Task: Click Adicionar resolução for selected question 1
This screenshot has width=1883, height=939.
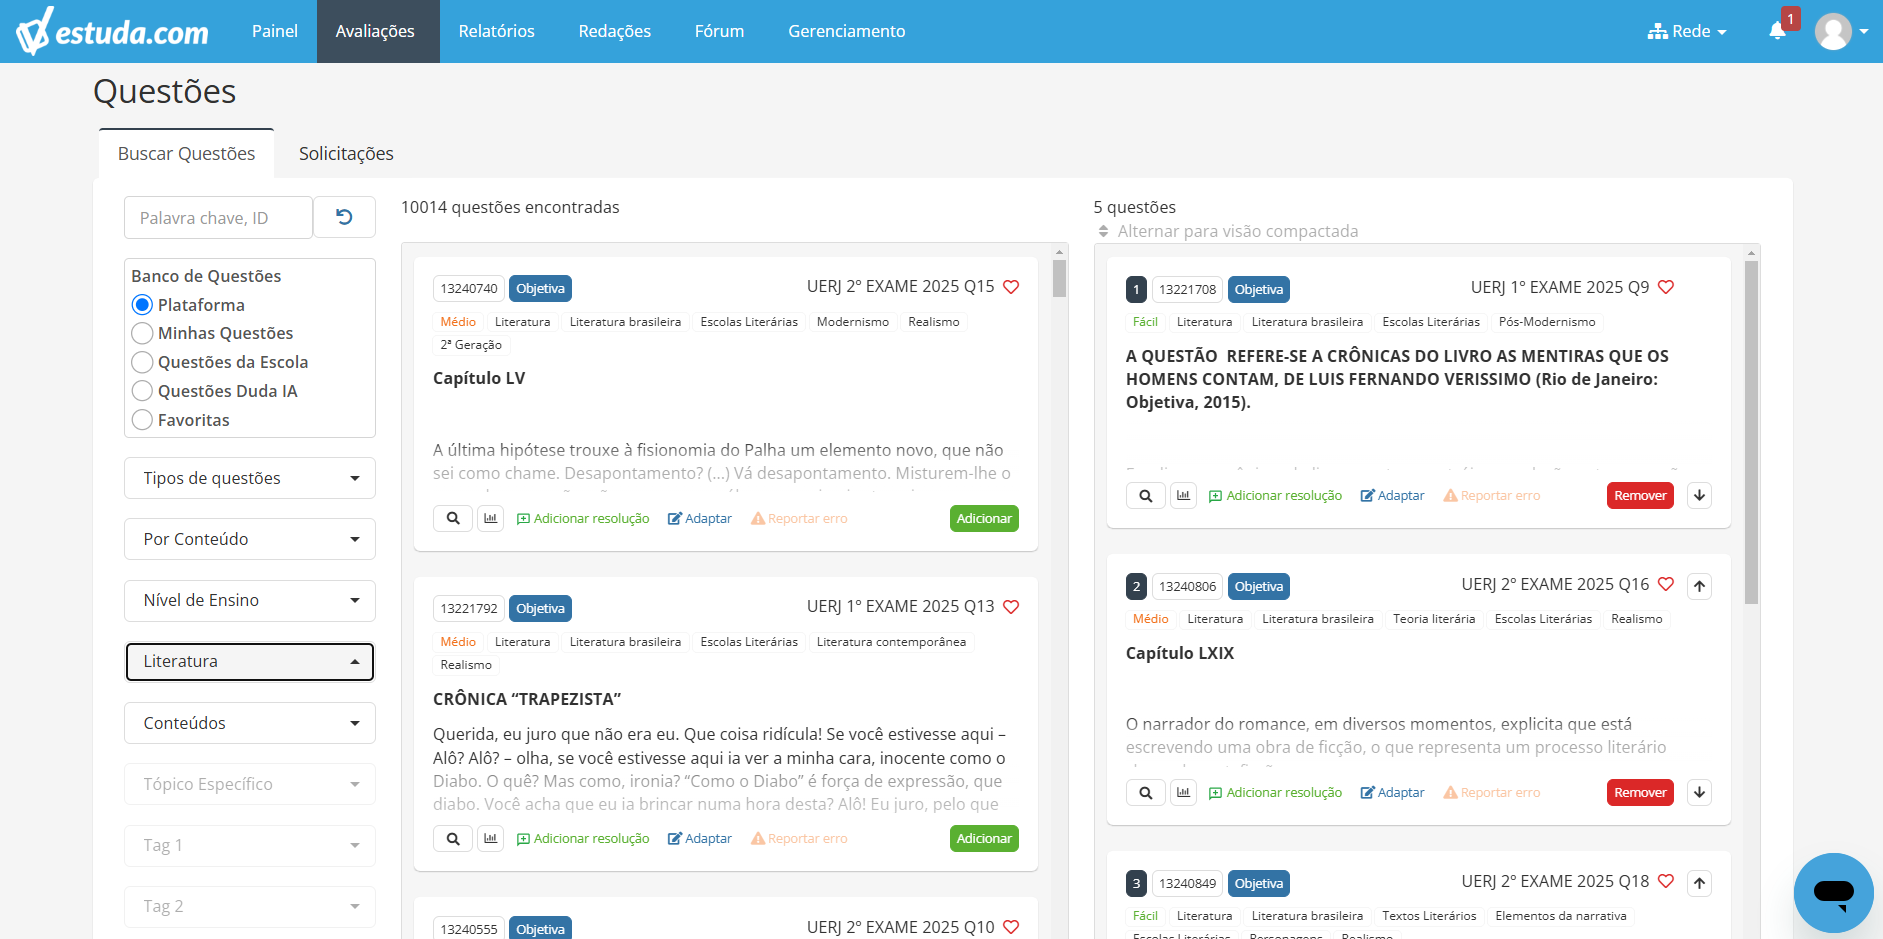Action: pos(1276,495)
